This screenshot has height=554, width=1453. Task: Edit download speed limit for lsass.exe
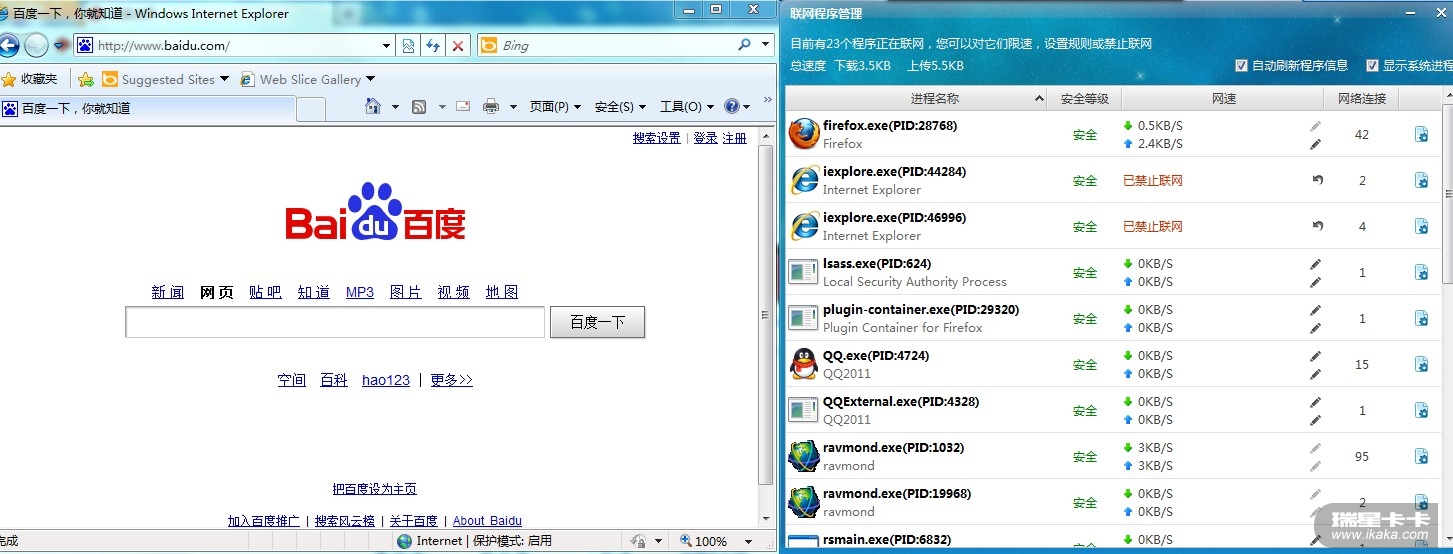pyautogui.click(x=1315, y=264)
